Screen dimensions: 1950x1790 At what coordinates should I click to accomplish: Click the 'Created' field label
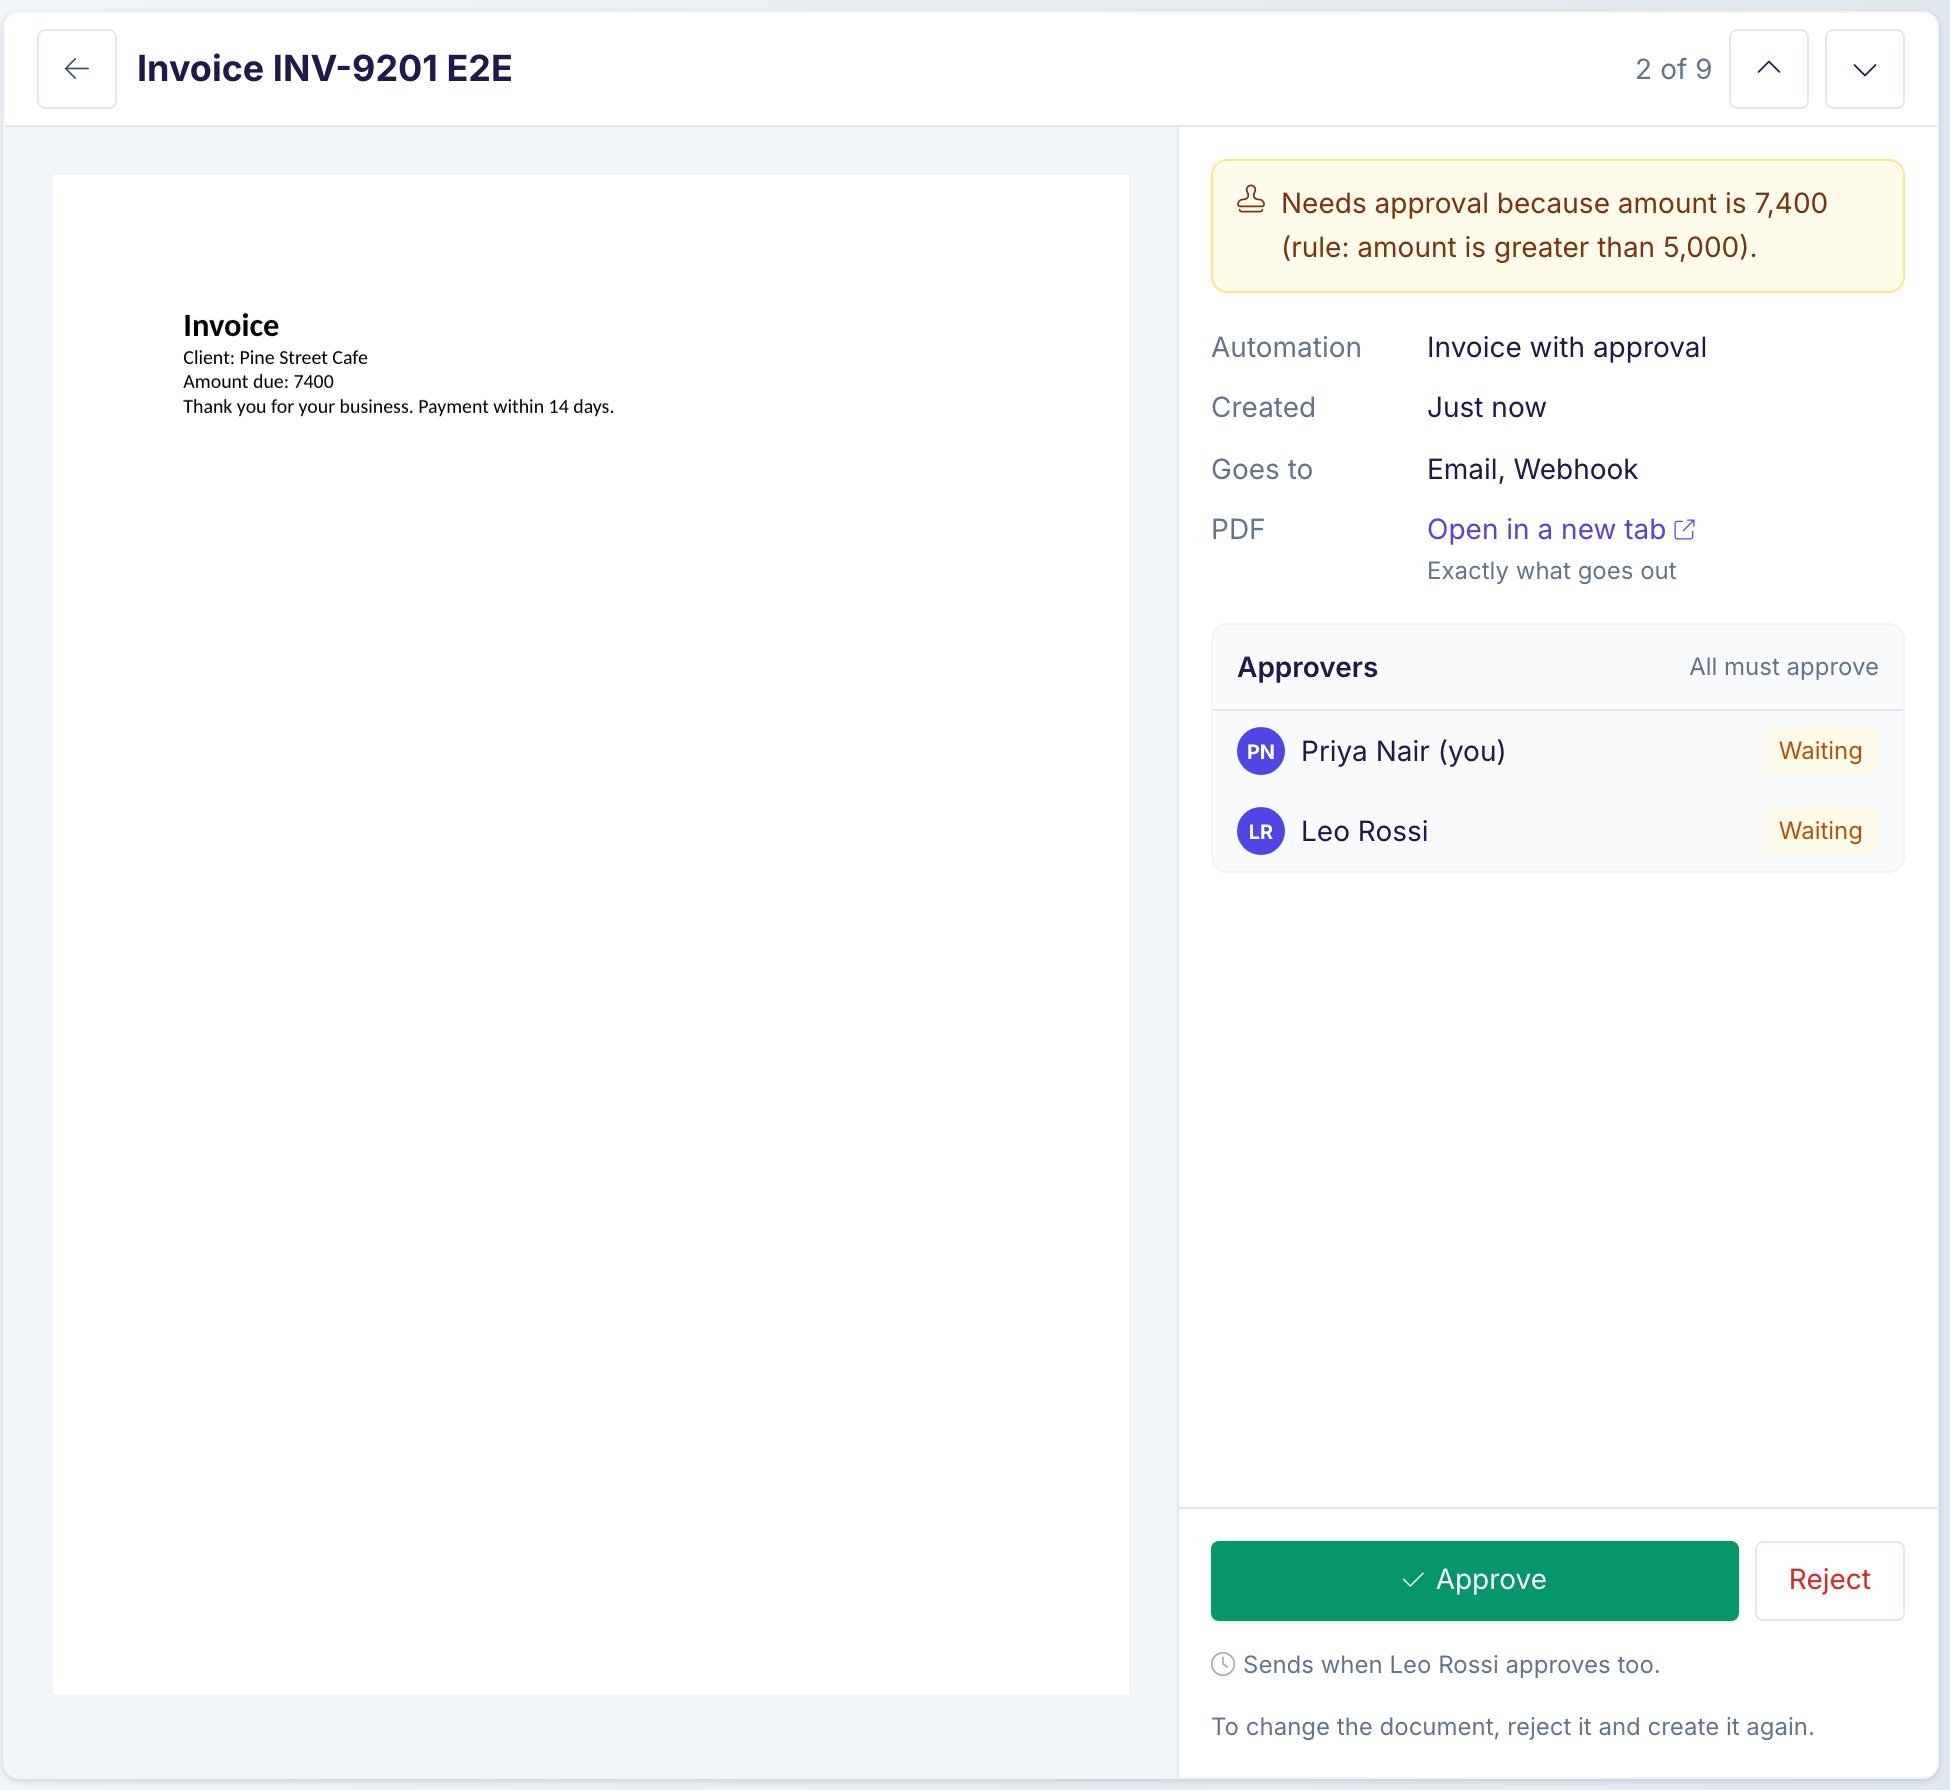[x=1263, y=407]
